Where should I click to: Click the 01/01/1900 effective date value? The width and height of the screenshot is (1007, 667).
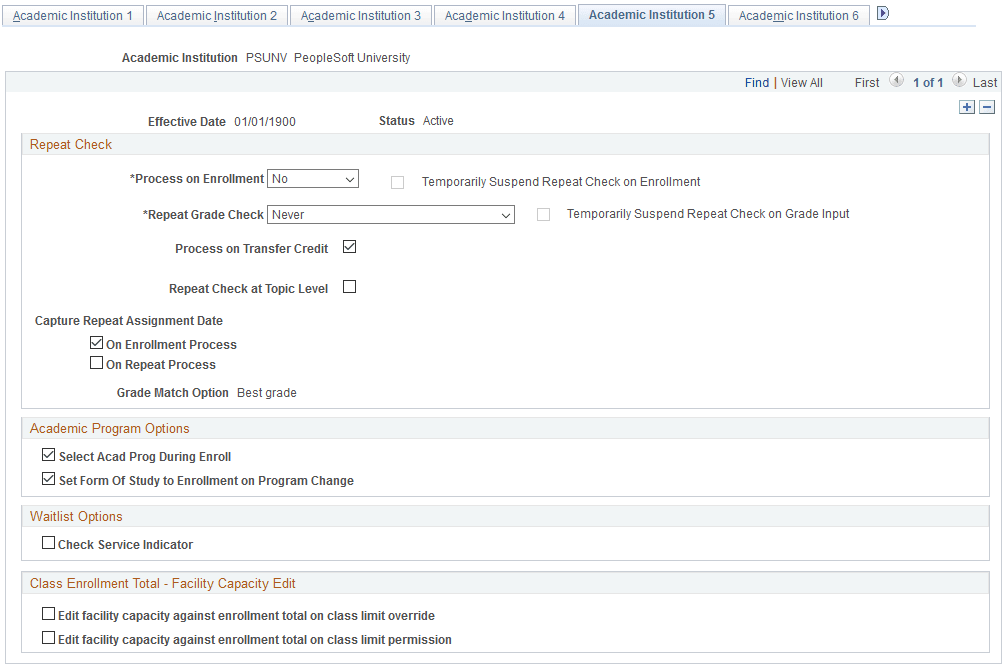(x=265, y=122)
